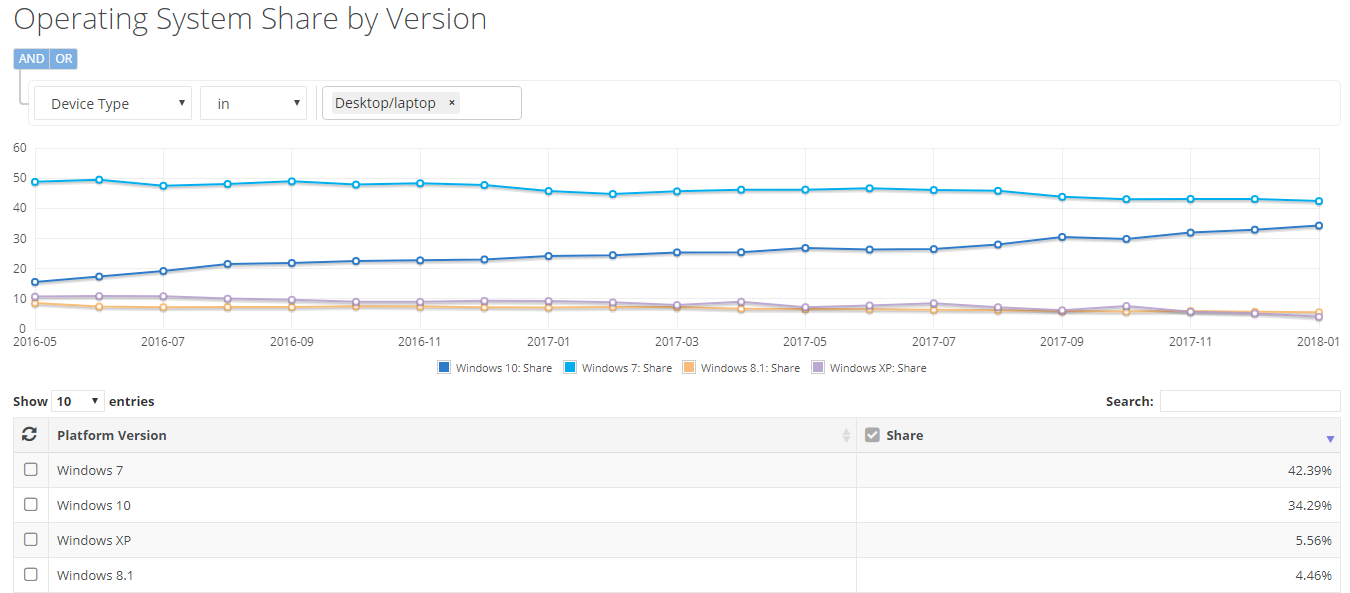
Task: Click the Share column sort arrow
Action: [1329, 438]
